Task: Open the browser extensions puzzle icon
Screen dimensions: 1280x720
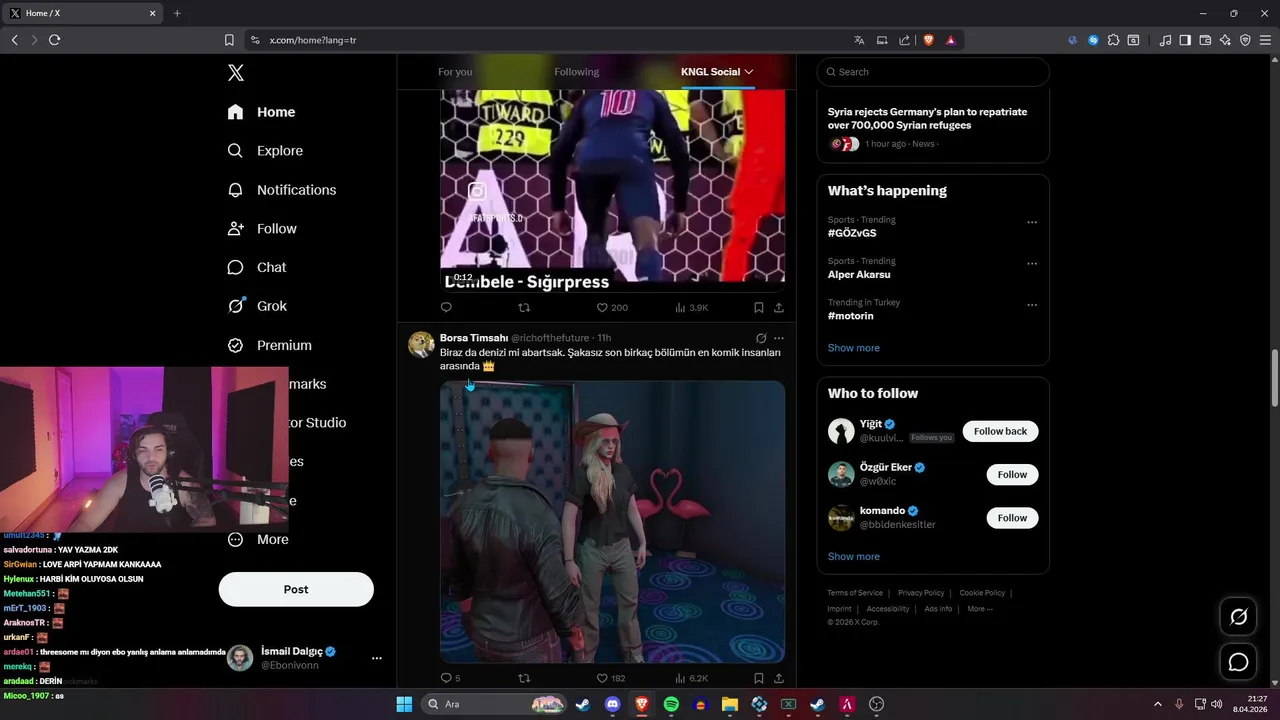Action: click(1113, 40)
